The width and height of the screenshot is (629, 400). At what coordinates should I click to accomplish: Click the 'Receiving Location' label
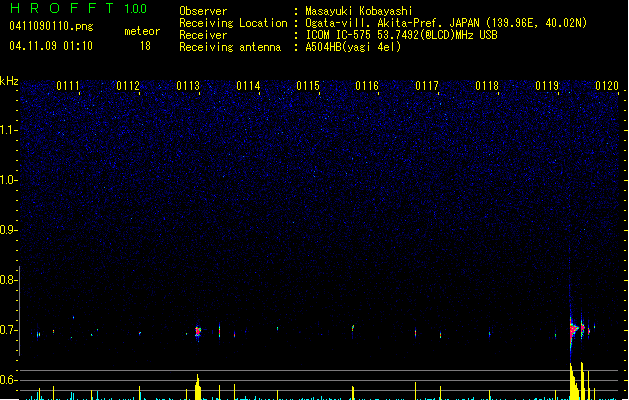tap(233, 23)
